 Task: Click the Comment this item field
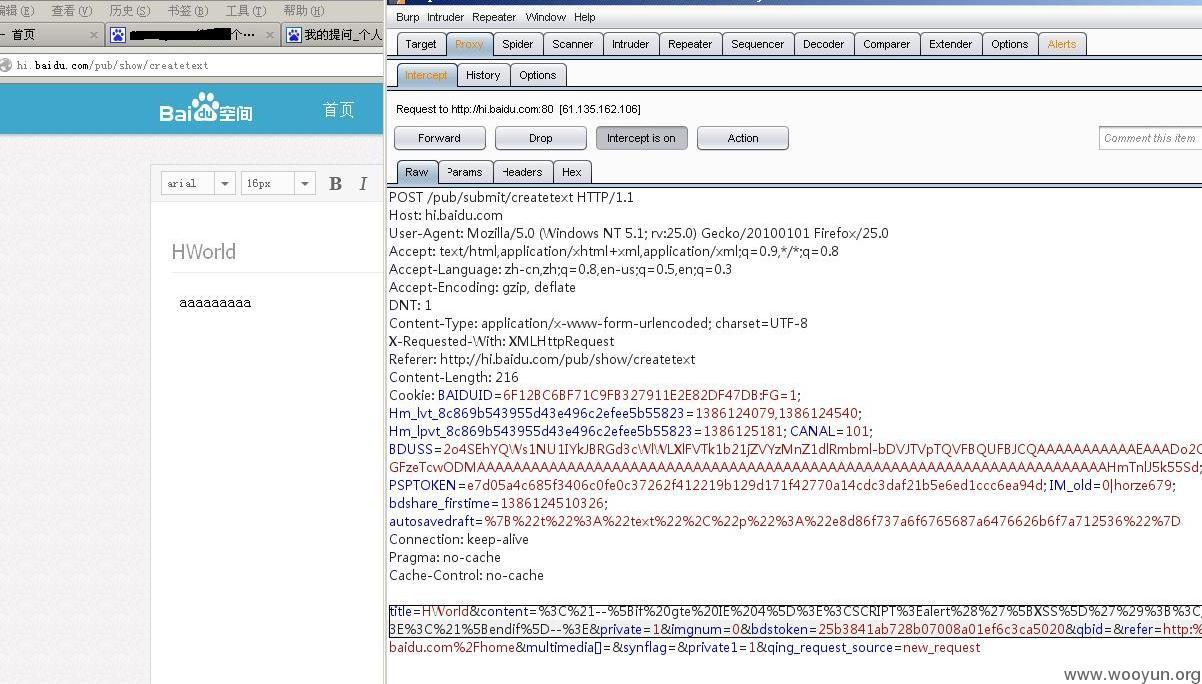point(1151,138)
